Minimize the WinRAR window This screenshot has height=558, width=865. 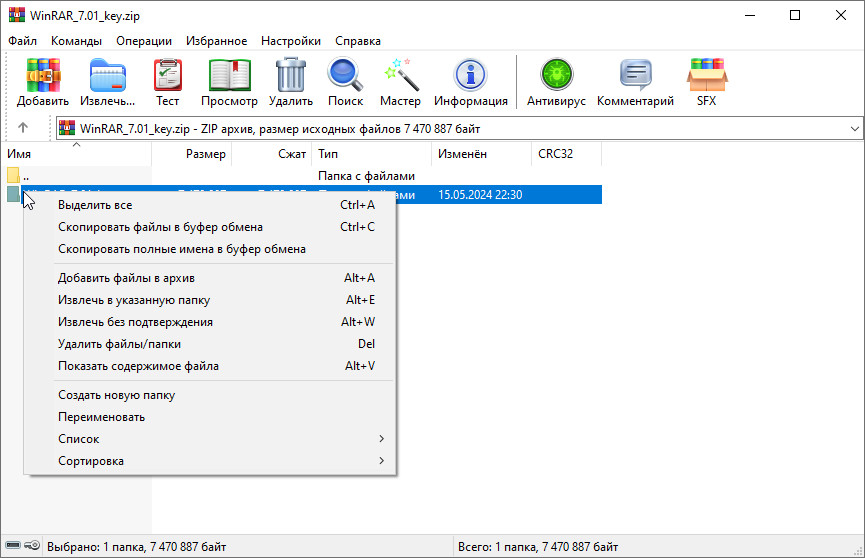click(x=750, y=15)
